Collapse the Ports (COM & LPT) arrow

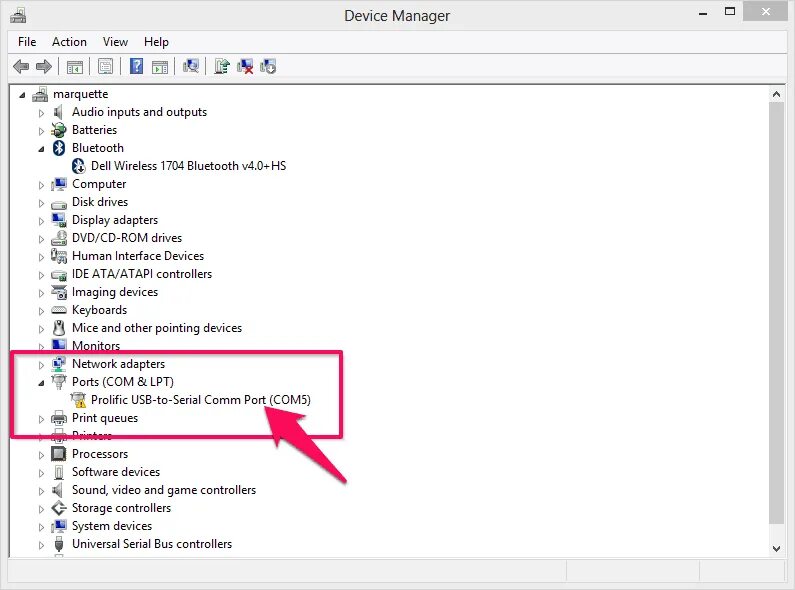pos(42,383)
